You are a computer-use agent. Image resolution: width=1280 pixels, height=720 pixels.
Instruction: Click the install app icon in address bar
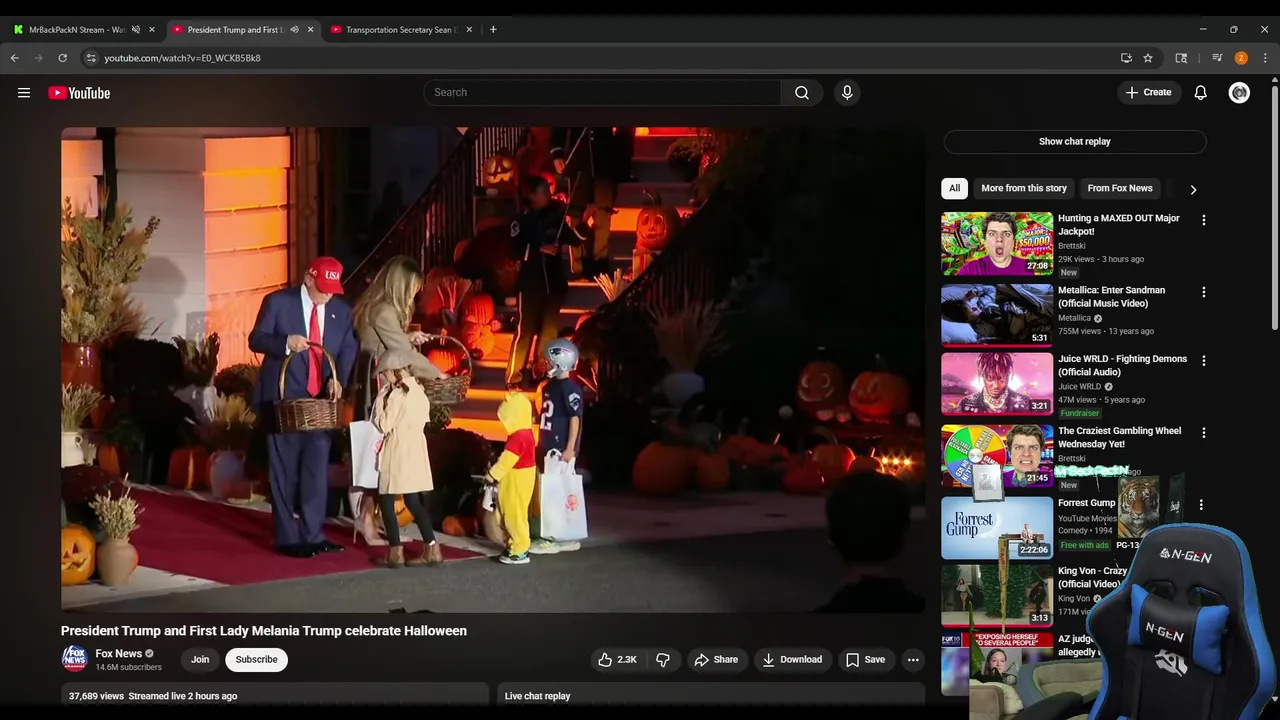[x=1126, y=58]
